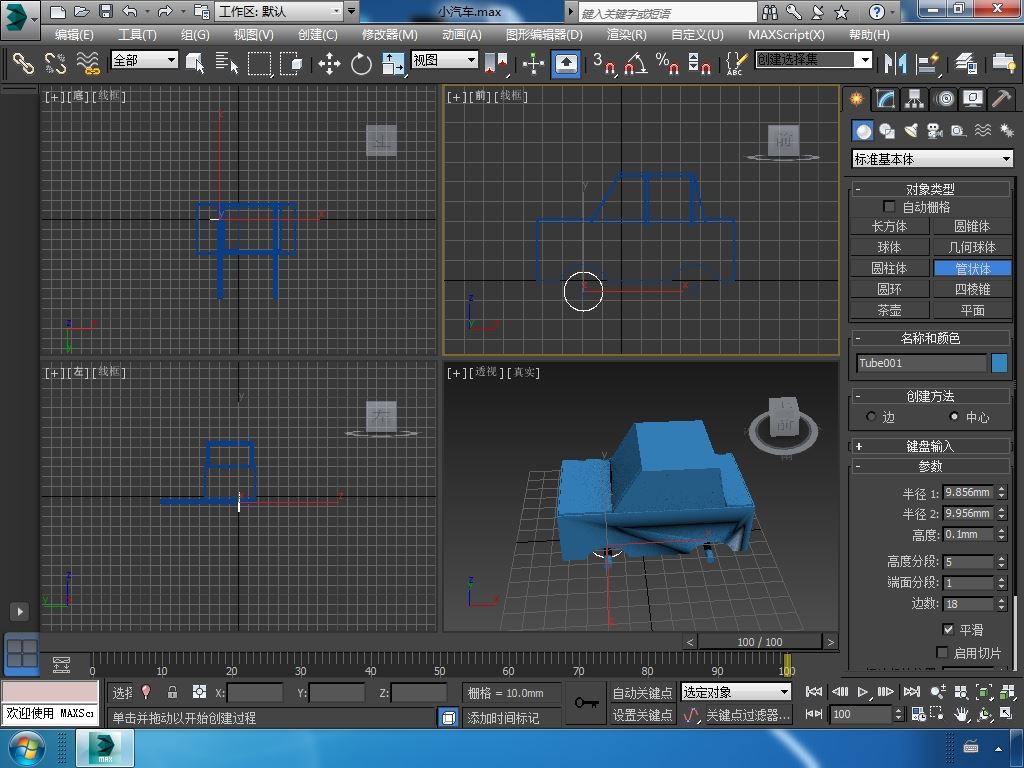The image size is (1024, 768).
Task: Click the Tube001 object color swatch
Action: tap(999, 363)
